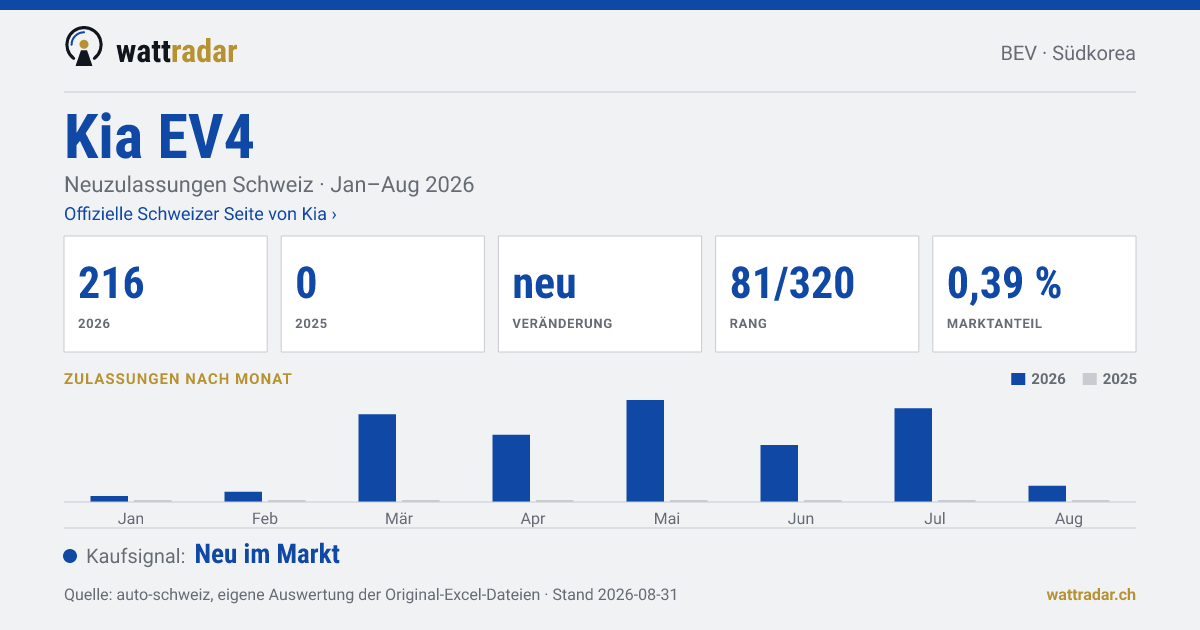
Task: Click the 'Neu im Markt' signal text
Action: coord(267,554)
